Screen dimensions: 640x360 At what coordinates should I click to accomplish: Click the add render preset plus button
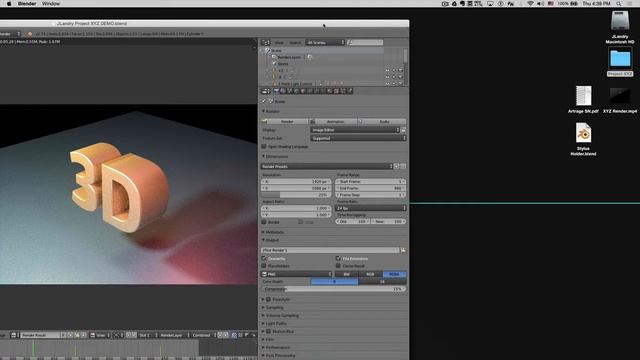(396, 167)
